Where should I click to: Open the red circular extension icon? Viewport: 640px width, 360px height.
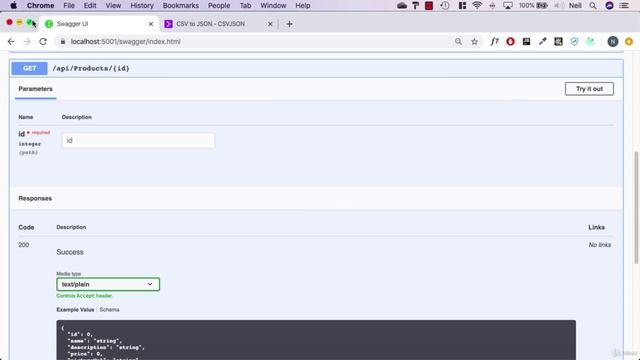click(510, 42)
